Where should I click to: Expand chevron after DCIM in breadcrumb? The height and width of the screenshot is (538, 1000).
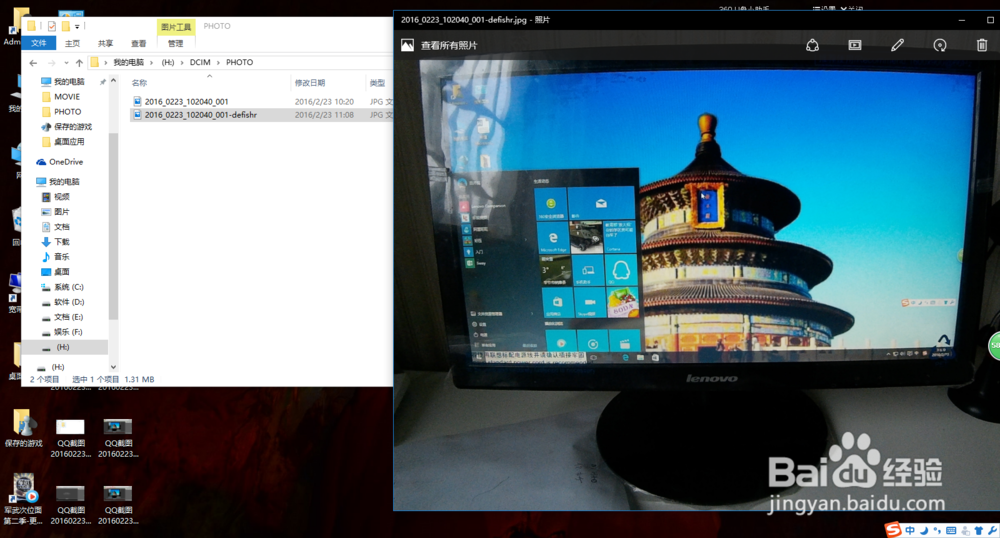(218, 62)
